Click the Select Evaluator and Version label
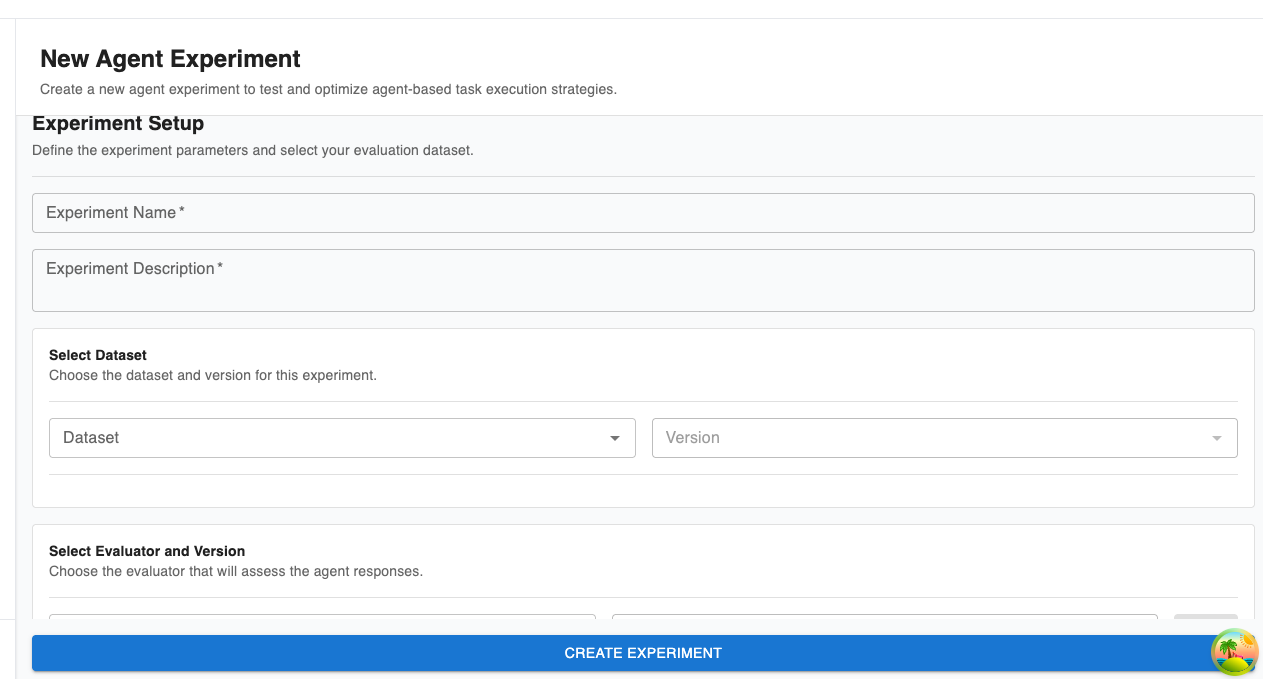 click(x=147, y=551)
